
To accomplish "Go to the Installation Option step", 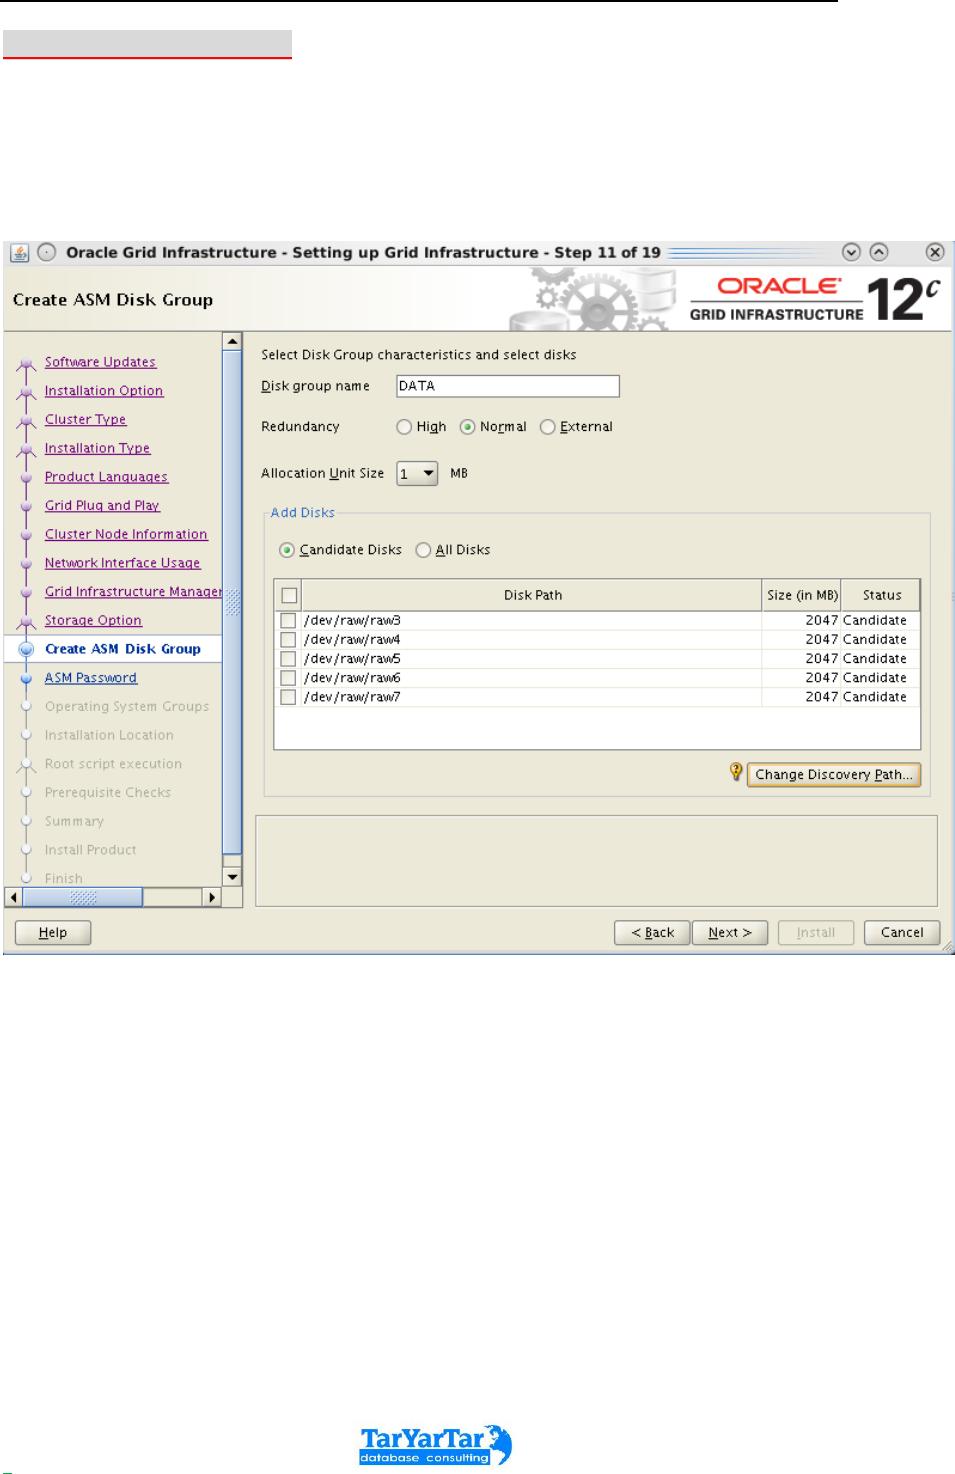I will pos(104,391).
